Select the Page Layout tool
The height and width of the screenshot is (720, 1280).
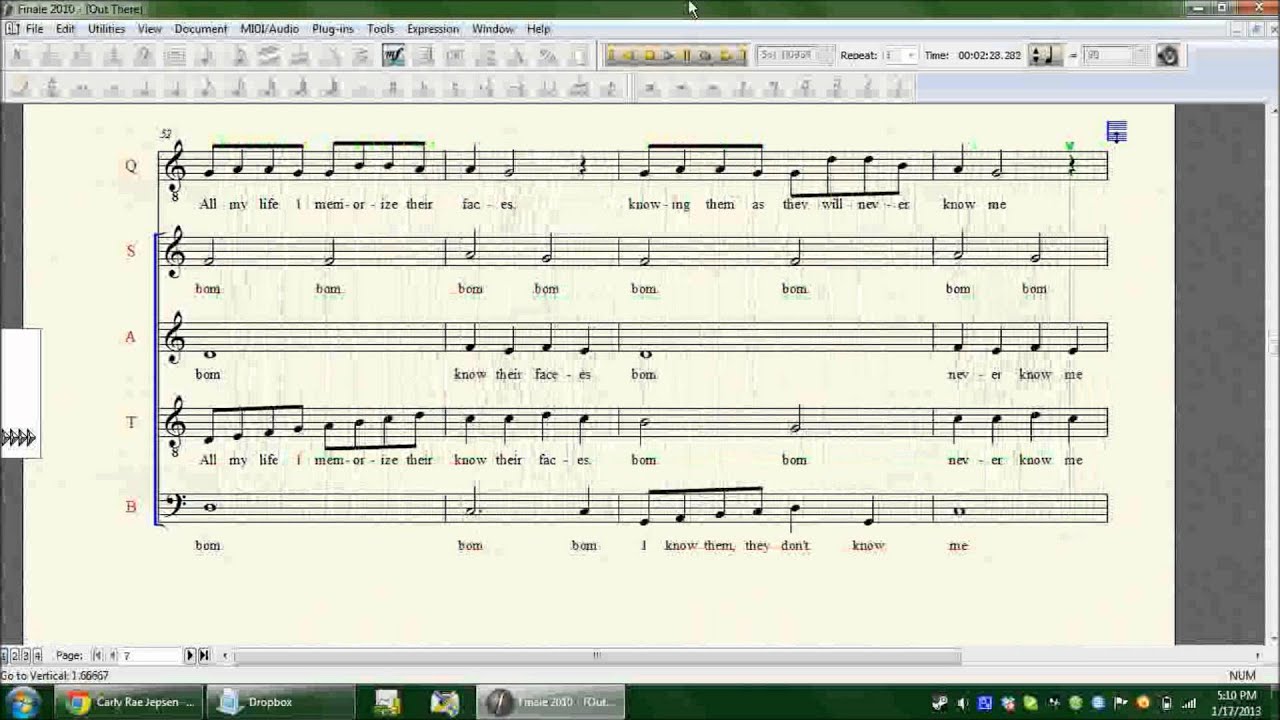580,56
